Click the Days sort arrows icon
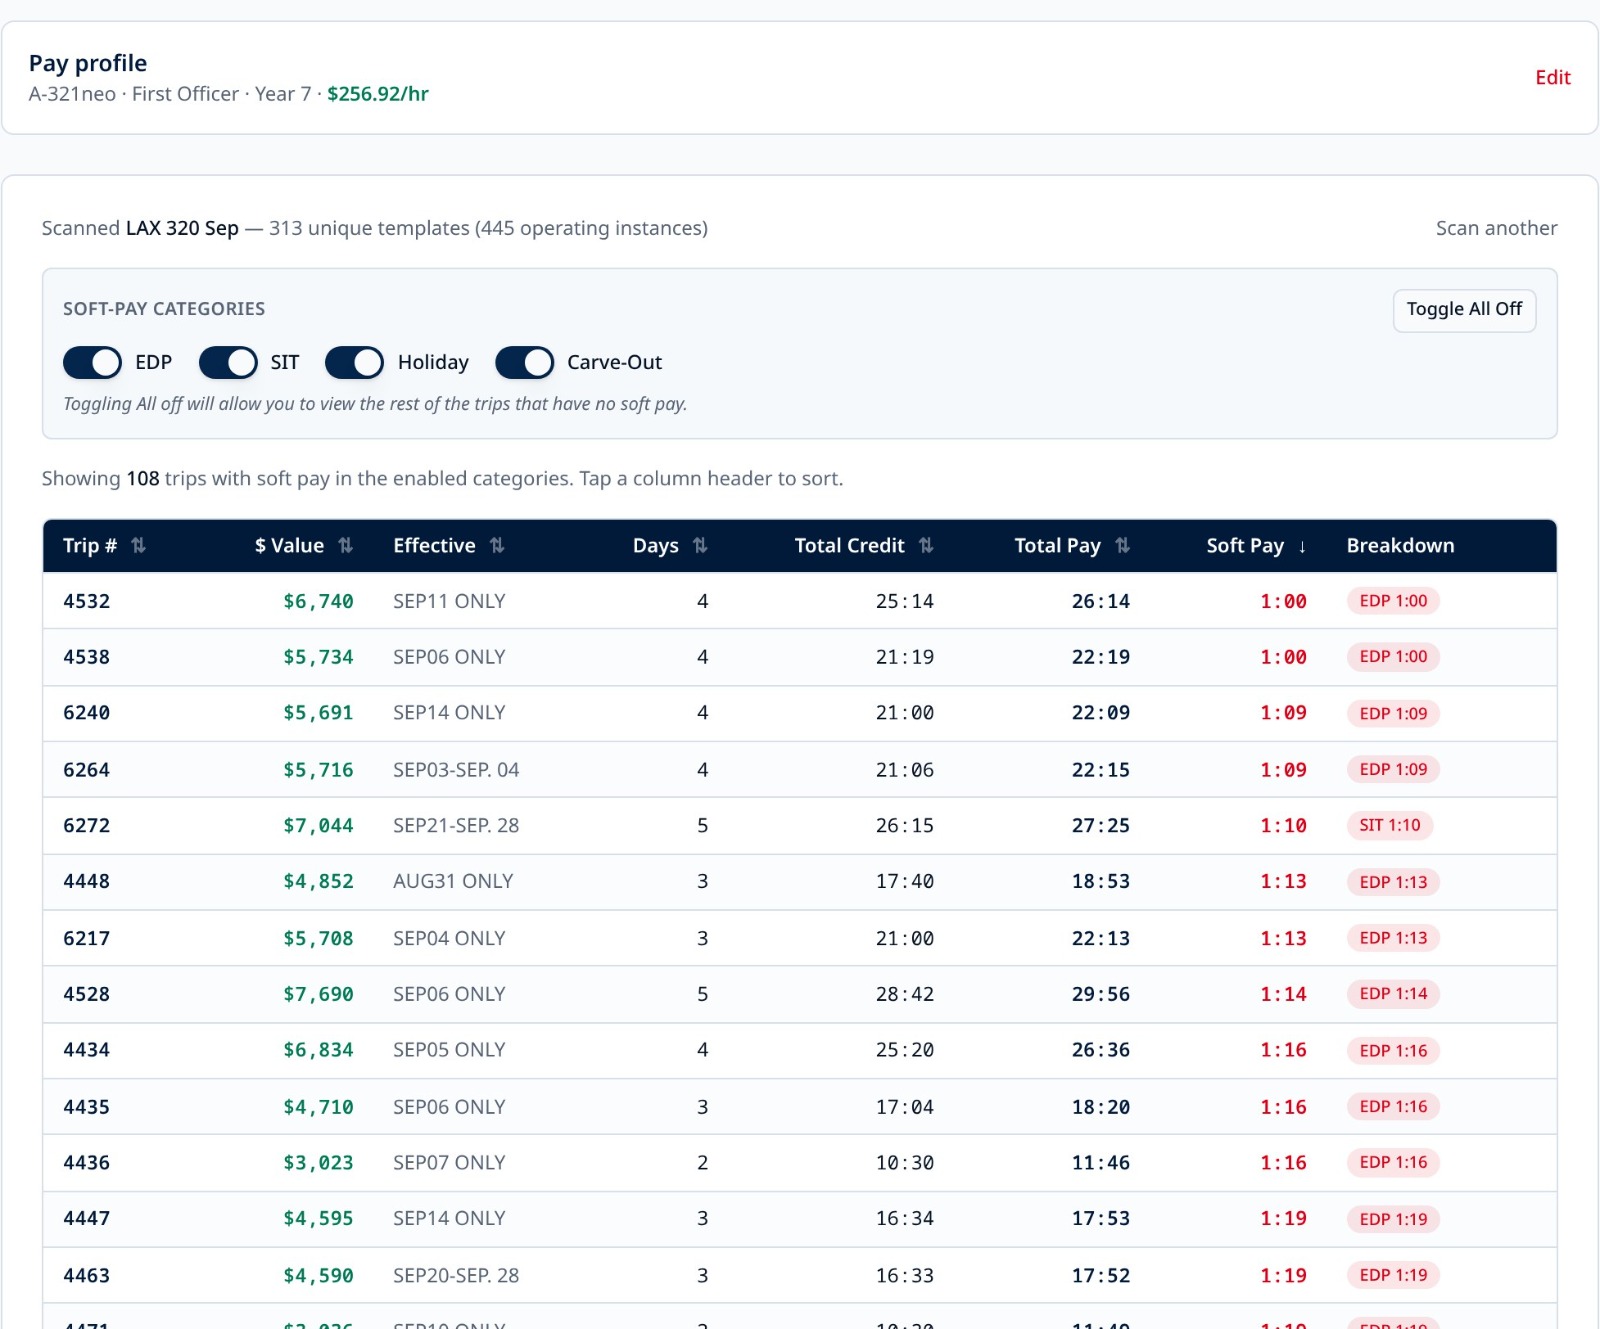Viewport: 1600px width, 1329px height. click(700, 545)
